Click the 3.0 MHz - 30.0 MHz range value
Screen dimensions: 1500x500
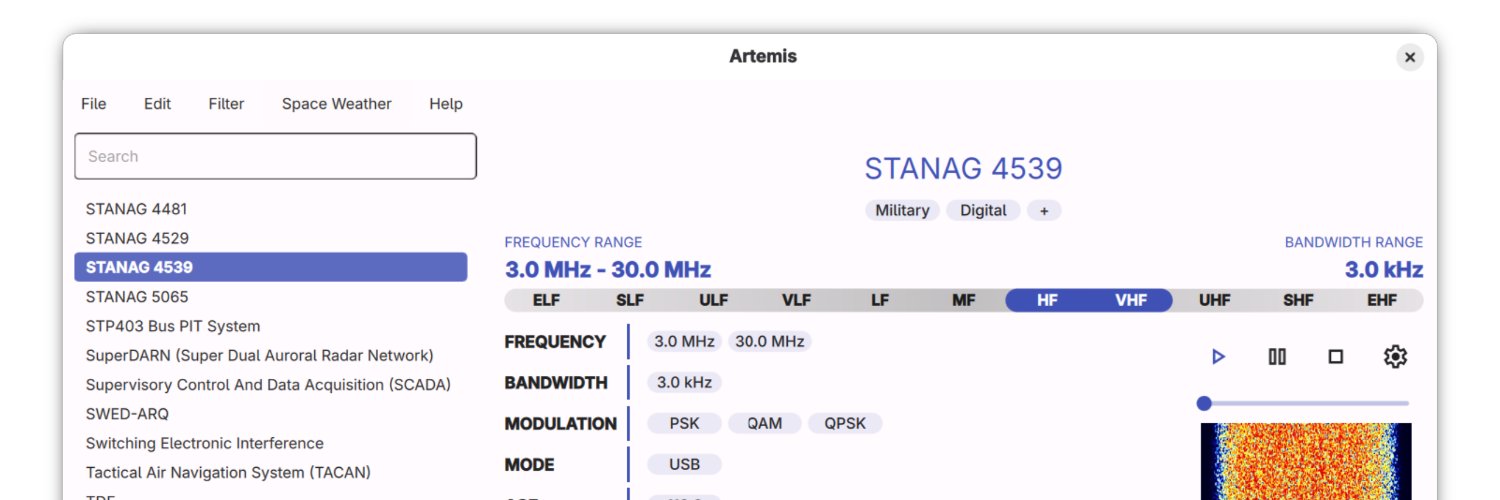point(608,270)
